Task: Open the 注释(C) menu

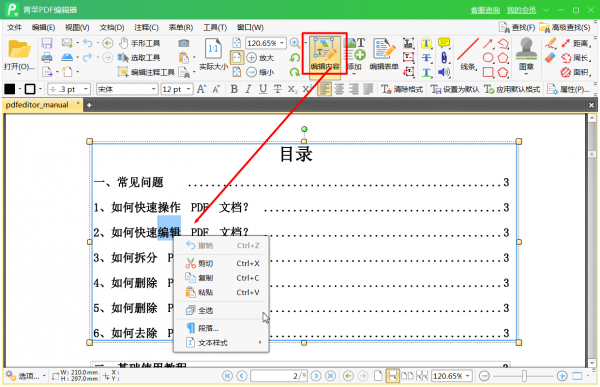Action: [146, 28]
